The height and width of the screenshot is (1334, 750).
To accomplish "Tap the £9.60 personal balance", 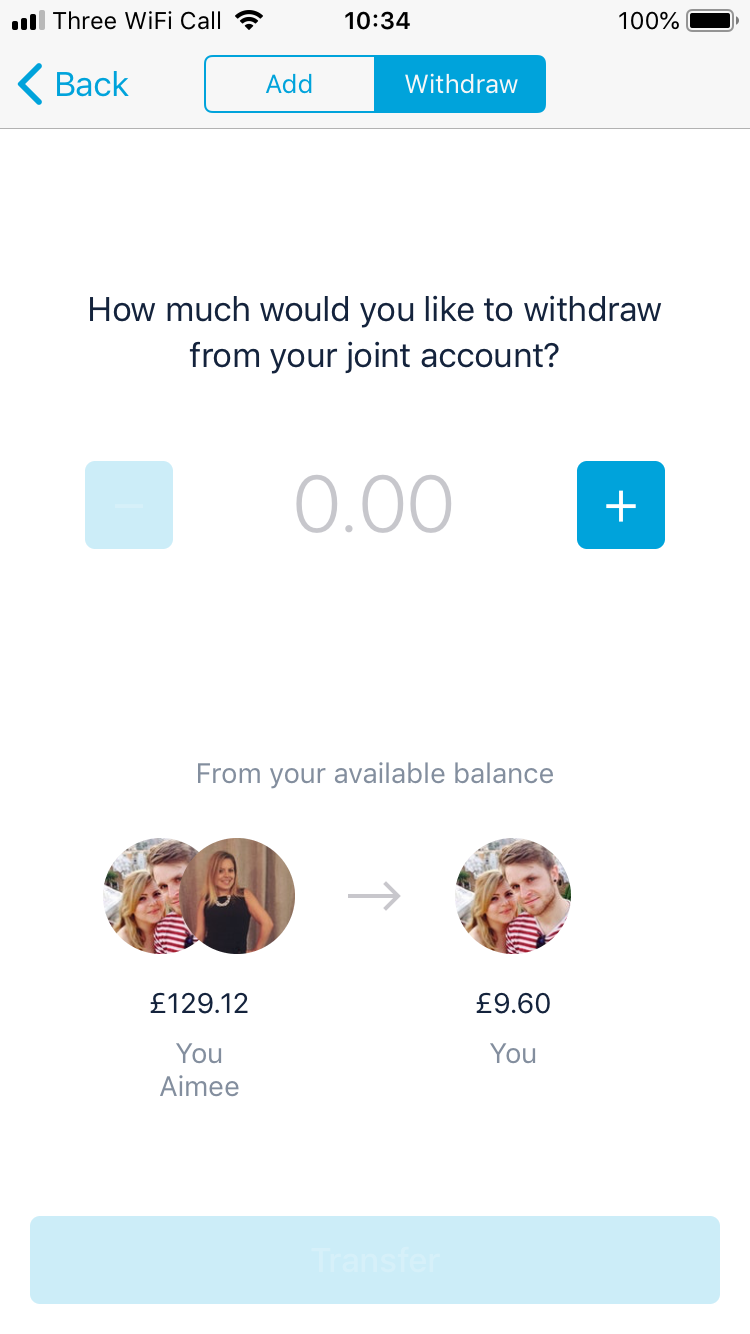I will tap(513, 1003).
